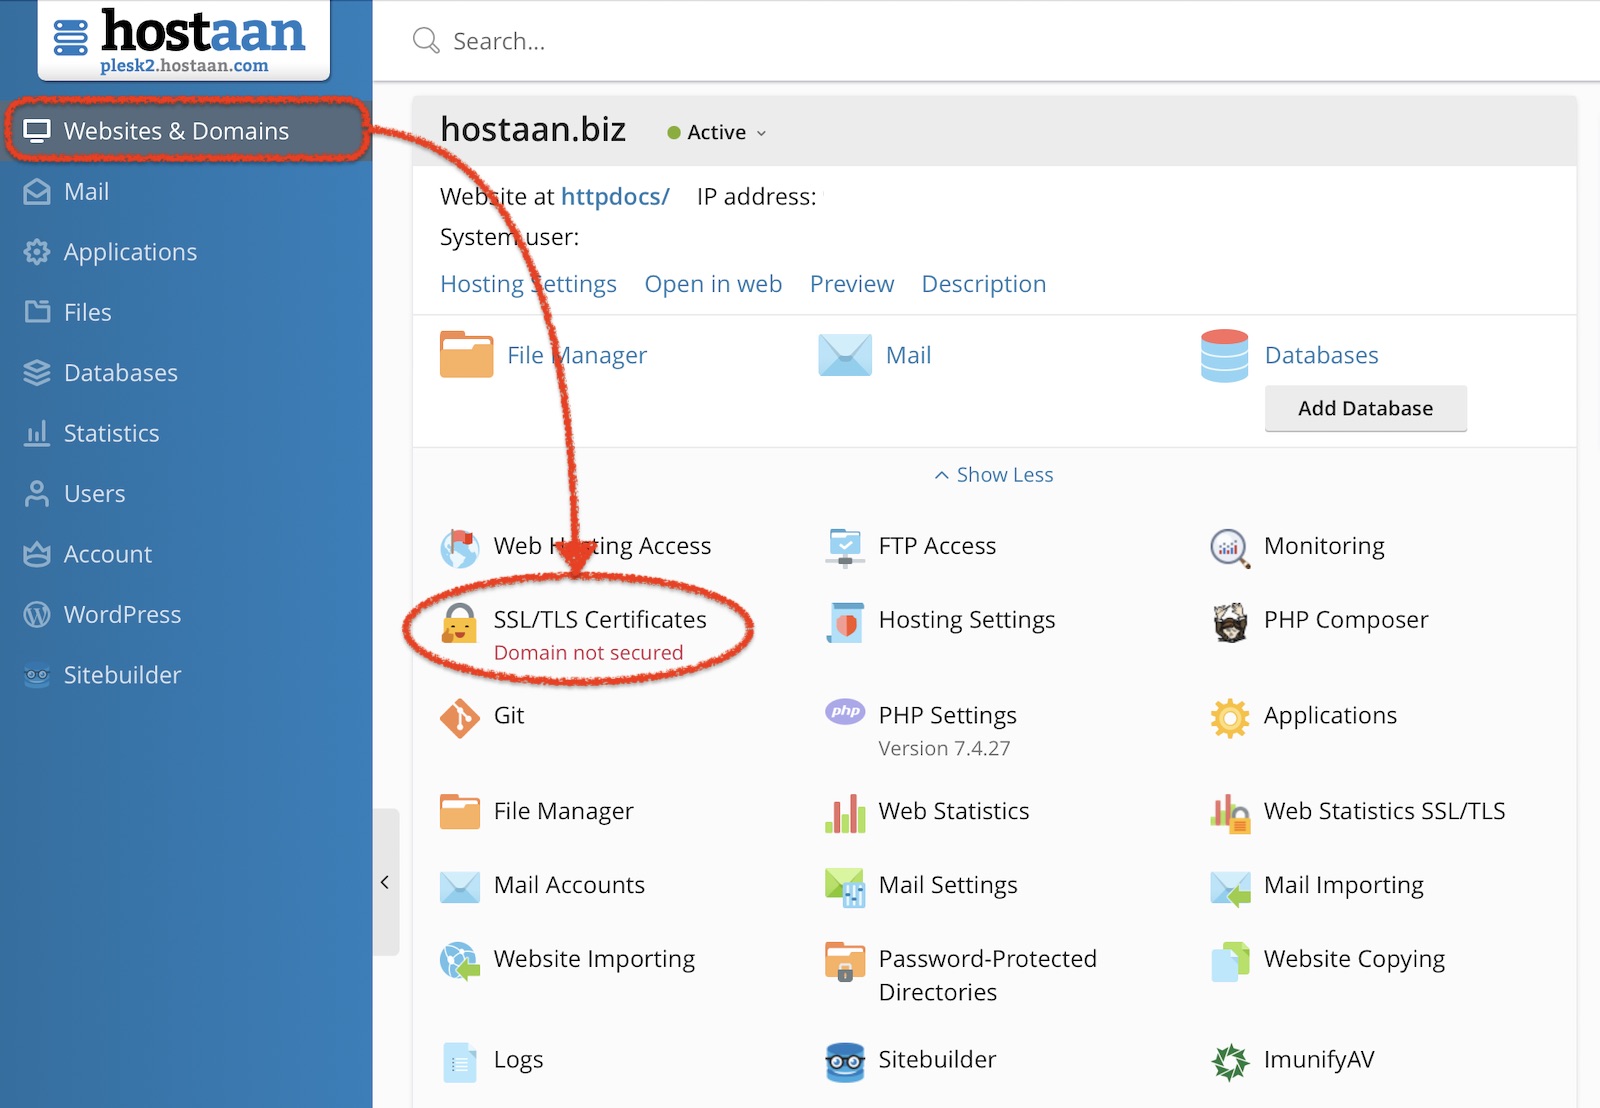1600x1108 pixels.
Task: Open the Git text link
Action: tap(509, 716)
